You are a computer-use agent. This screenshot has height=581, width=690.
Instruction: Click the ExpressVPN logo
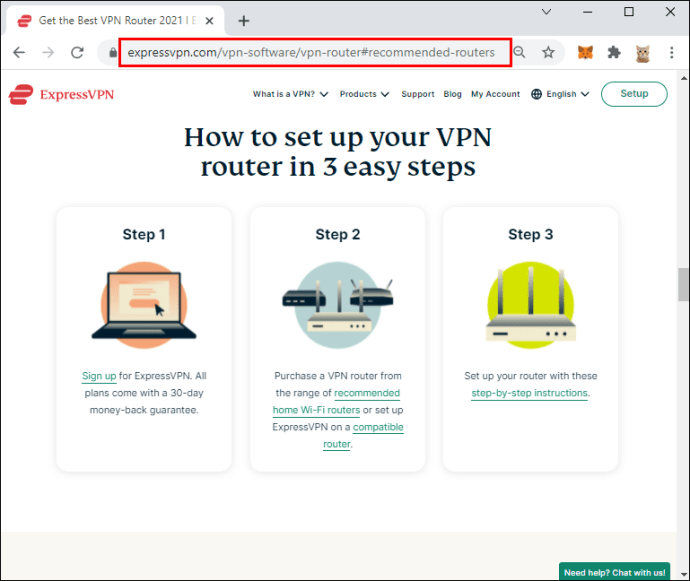coord(61,94)
